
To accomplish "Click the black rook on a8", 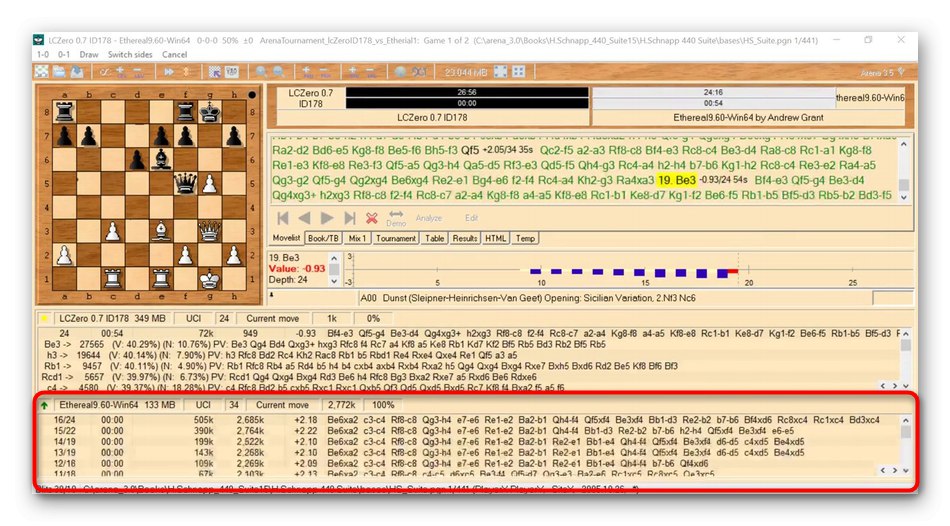I will 65,112.
